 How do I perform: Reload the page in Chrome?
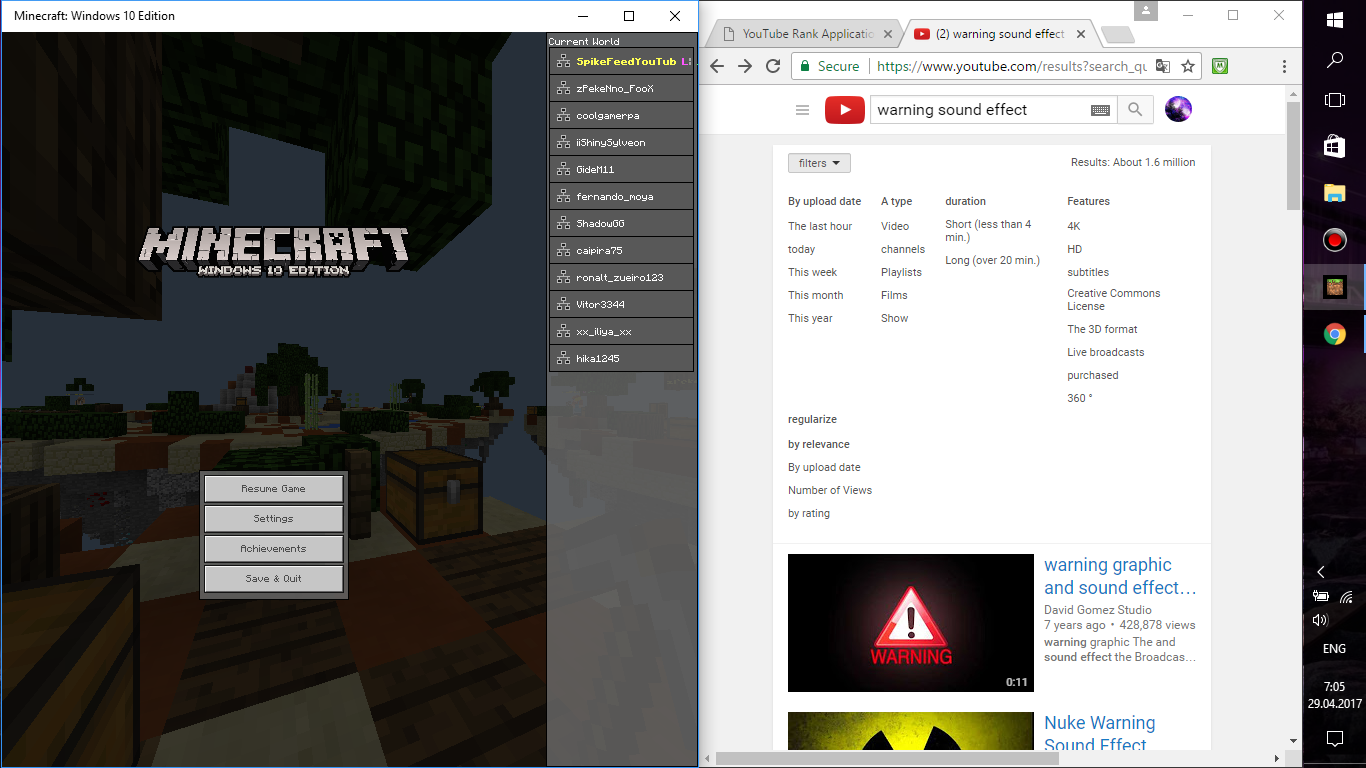pyautogui.click(x=773, y=66)
